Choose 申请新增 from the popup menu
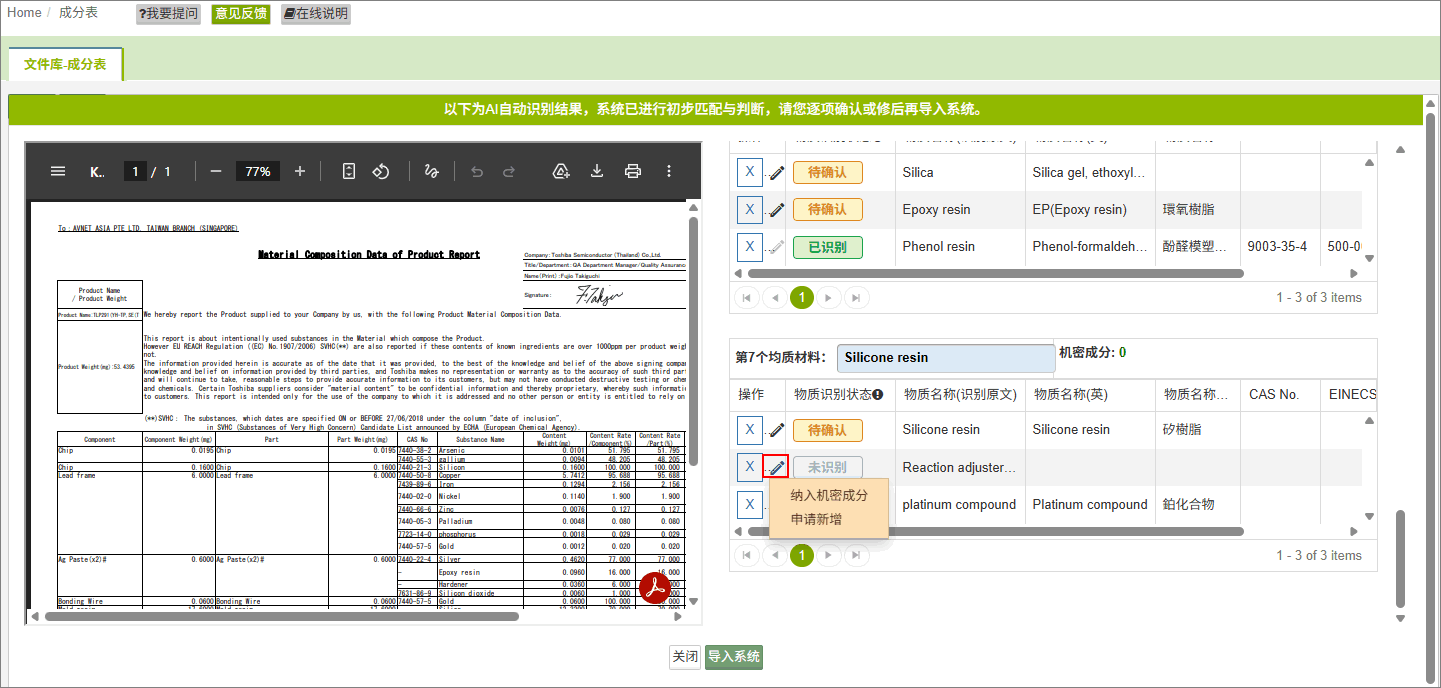 tap(816, 519)
